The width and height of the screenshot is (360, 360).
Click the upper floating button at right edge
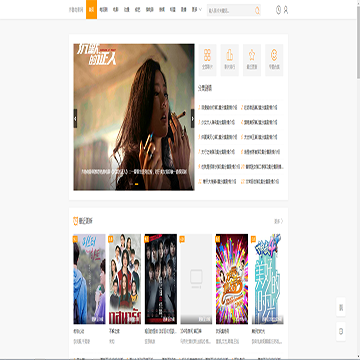tap(341, 307)
